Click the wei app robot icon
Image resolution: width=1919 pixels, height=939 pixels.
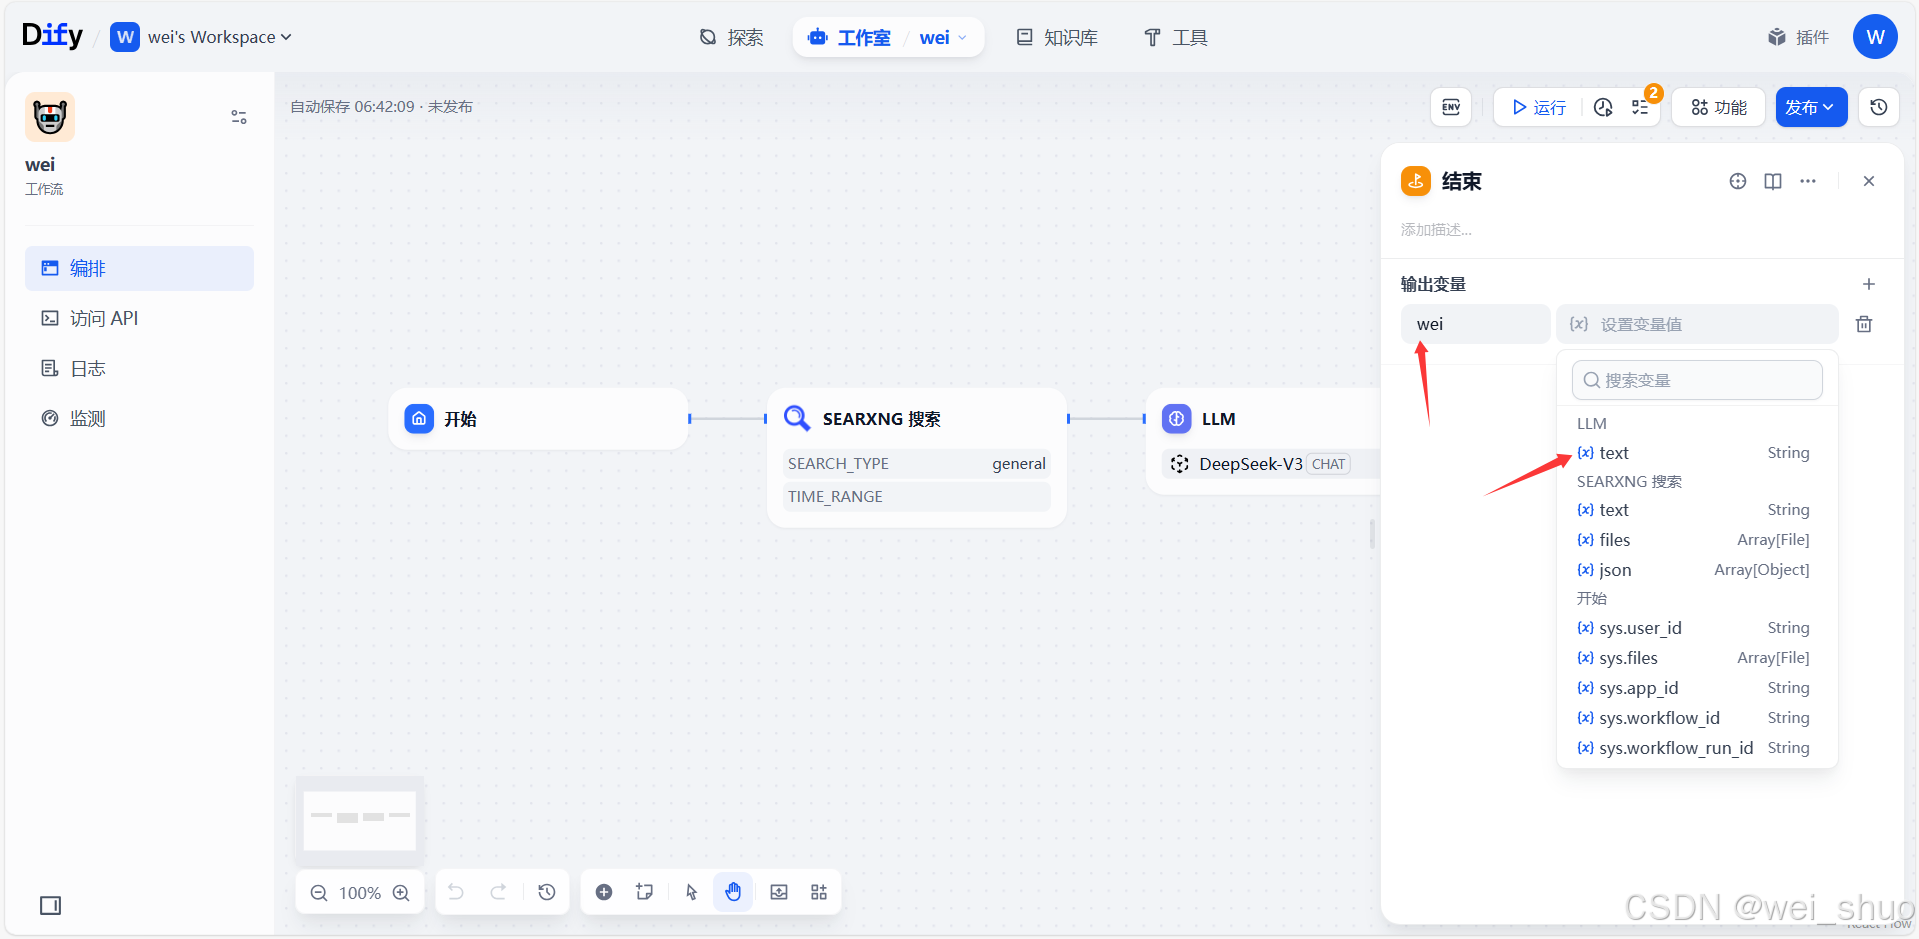(x=50, y=117)
